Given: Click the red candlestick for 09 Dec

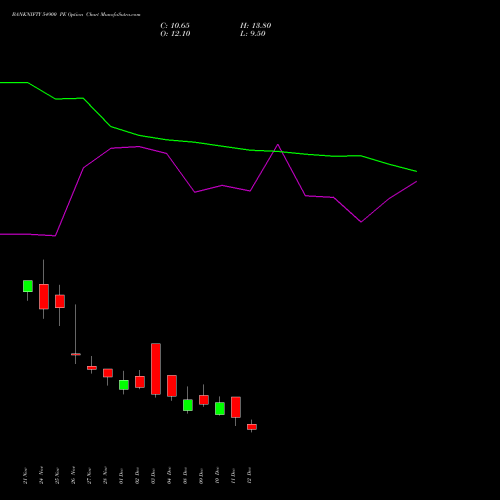Looking at the screenshot, I should pos(204,400).
